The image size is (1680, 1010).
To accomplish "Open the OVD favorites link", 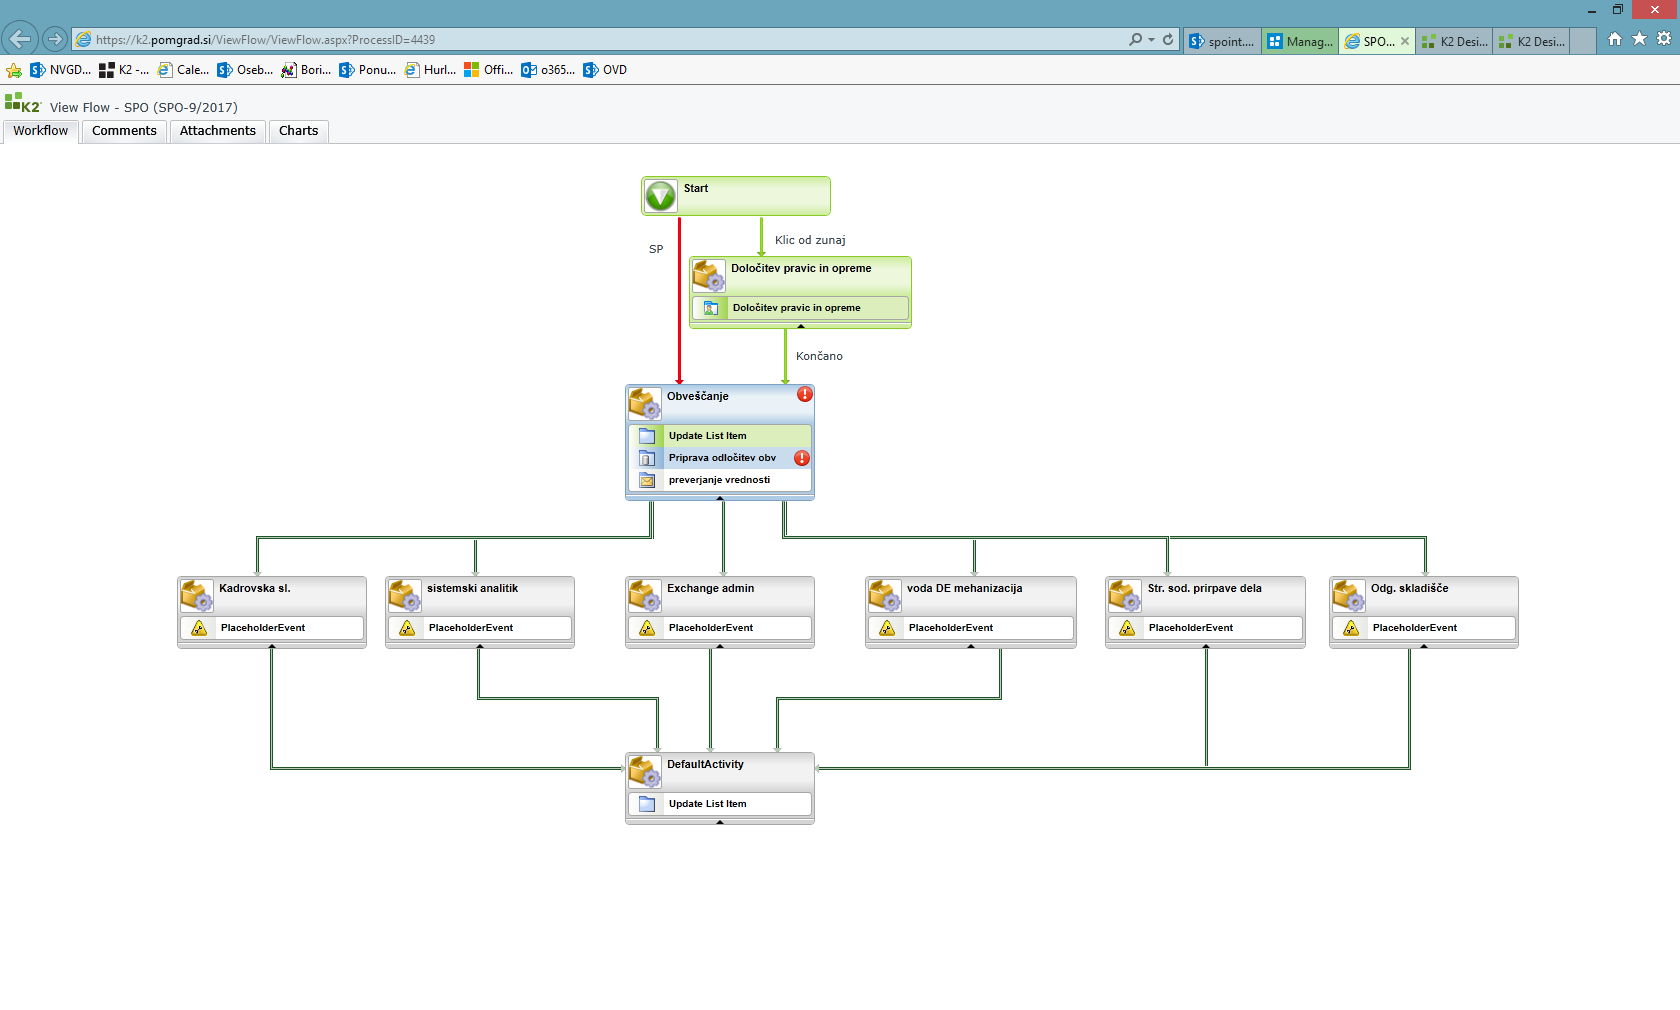I will point(605,70).
